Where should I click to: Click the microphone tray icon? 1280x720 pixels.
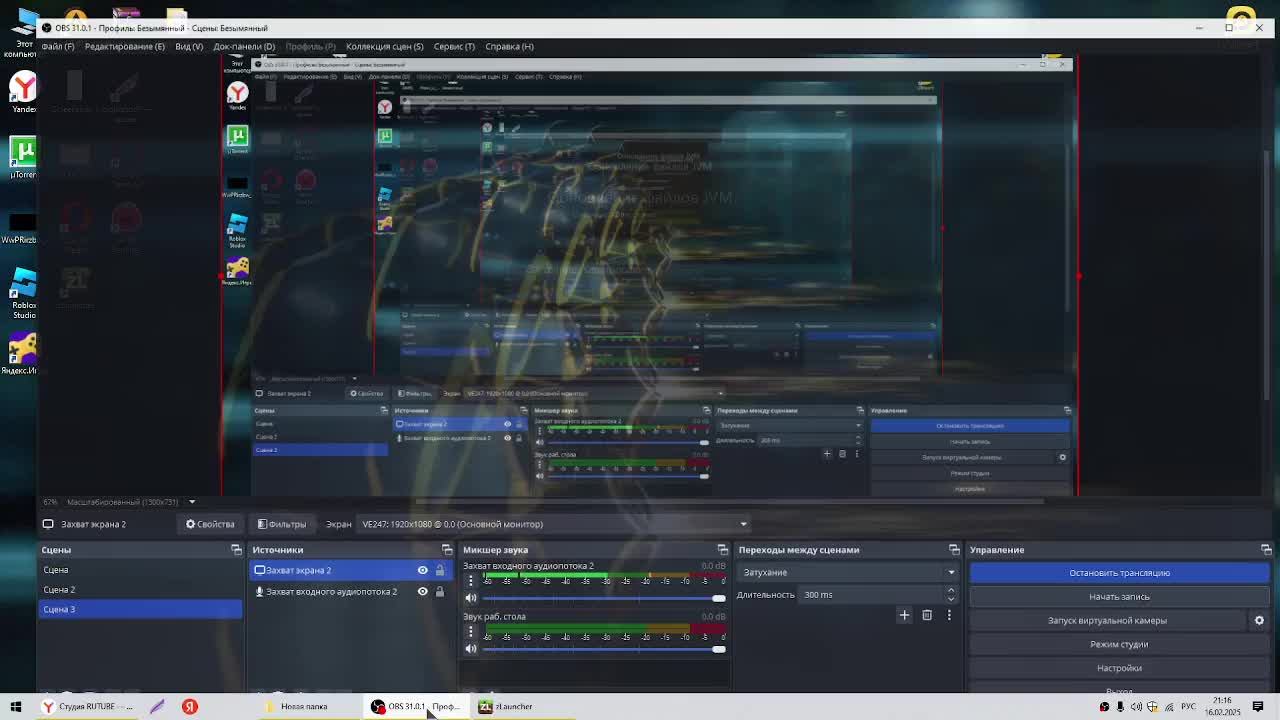1120,707
